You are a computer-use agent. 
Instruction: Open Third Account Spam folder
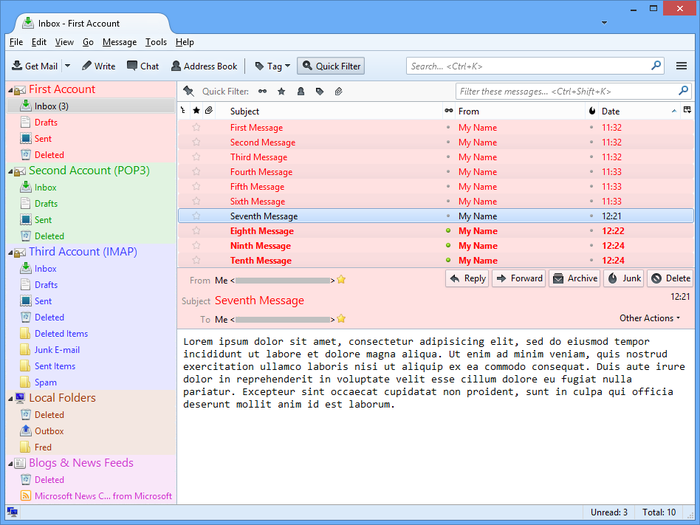pyautogui.click(x=46, y=383)
